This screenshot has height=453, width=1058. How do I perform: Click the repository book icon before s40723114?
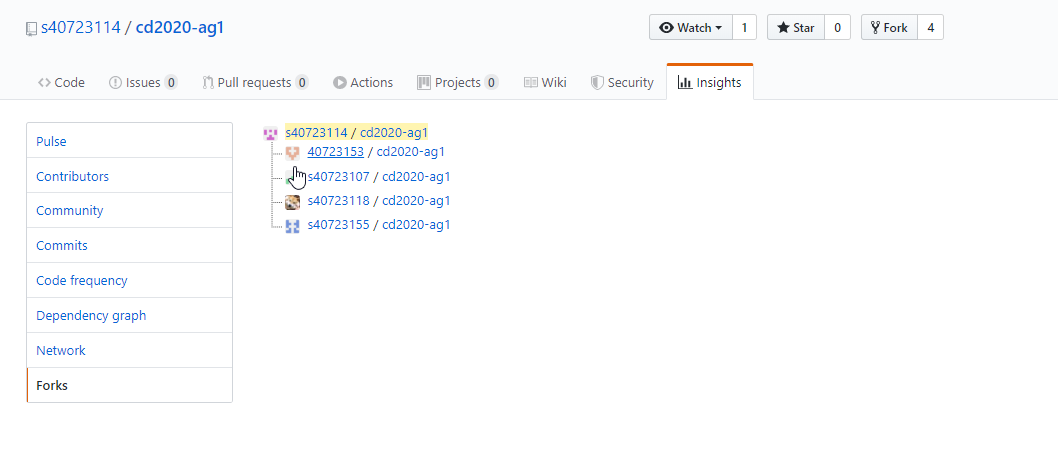click(x=32, y=28)
